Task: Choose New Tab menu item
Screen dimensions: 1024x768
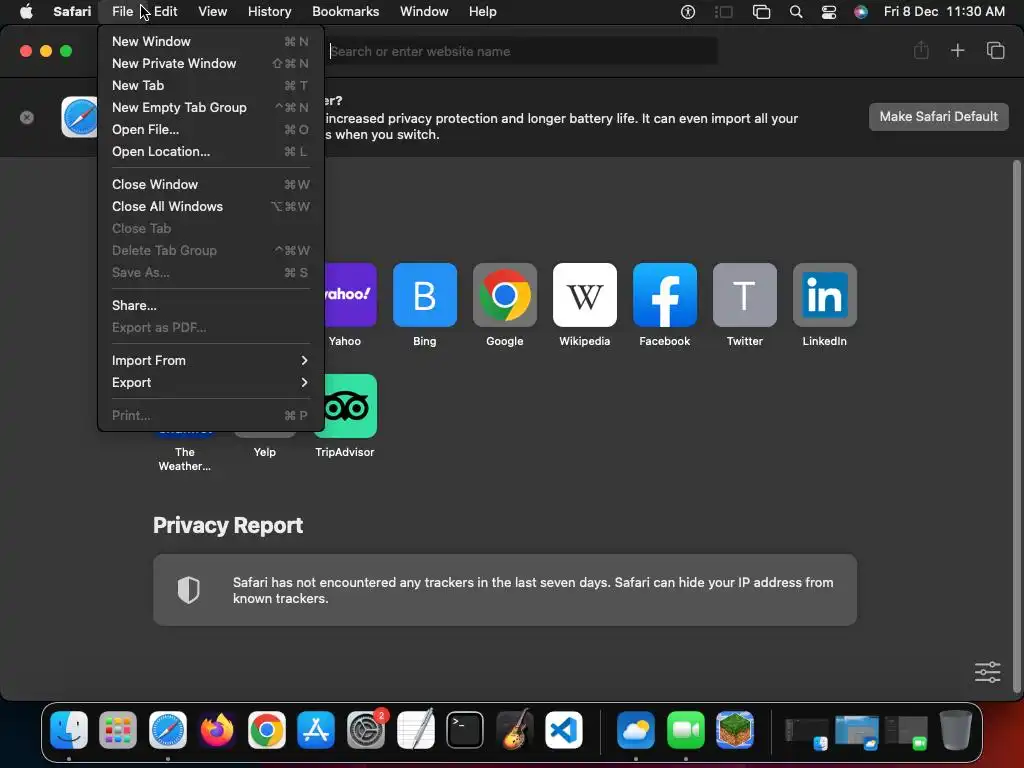Action: (x=210, y=86)
